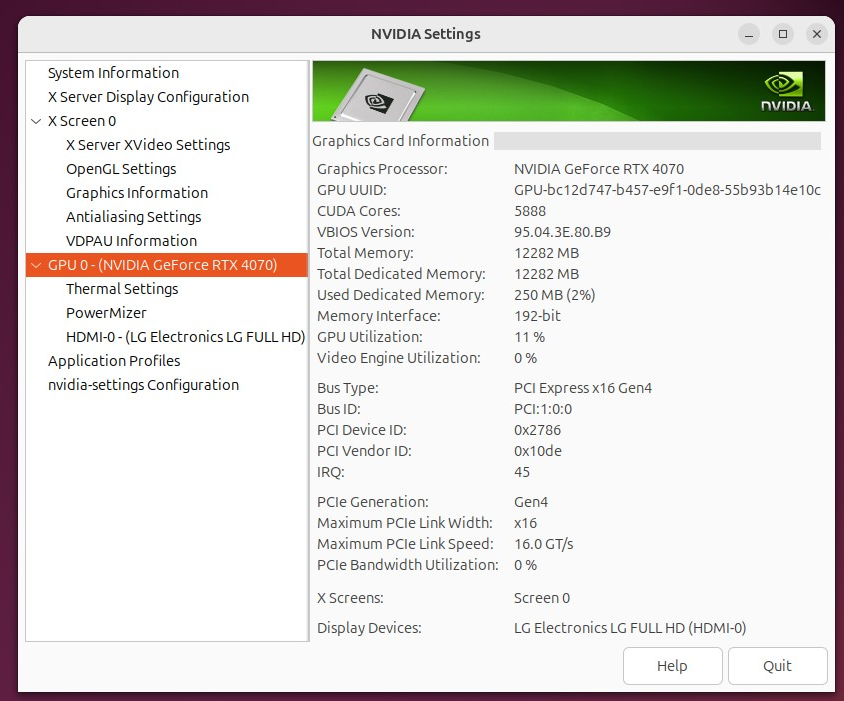Click Display Devices value LG FULL HD (HDMI-0)

[x=630, y=628]
